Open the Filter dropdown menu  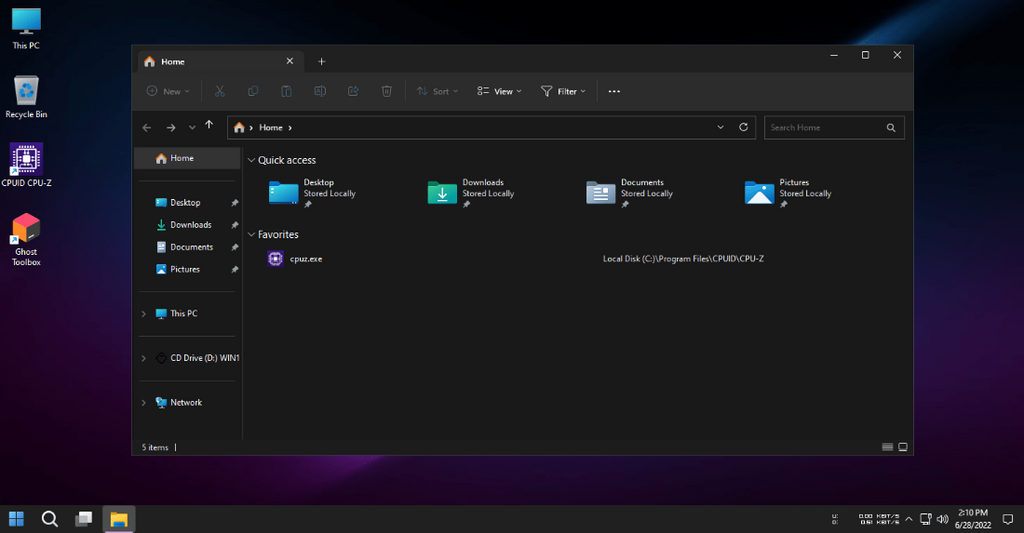tap(563, 91)
